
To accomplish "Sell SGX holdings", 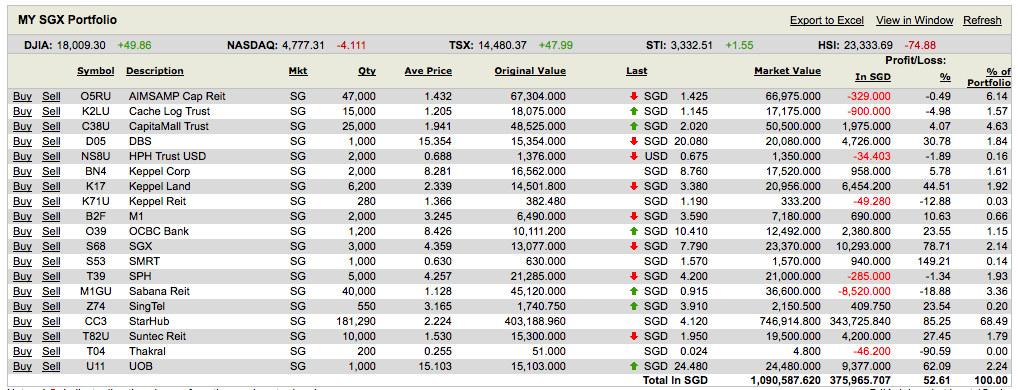I will click(x=51, y=246).
